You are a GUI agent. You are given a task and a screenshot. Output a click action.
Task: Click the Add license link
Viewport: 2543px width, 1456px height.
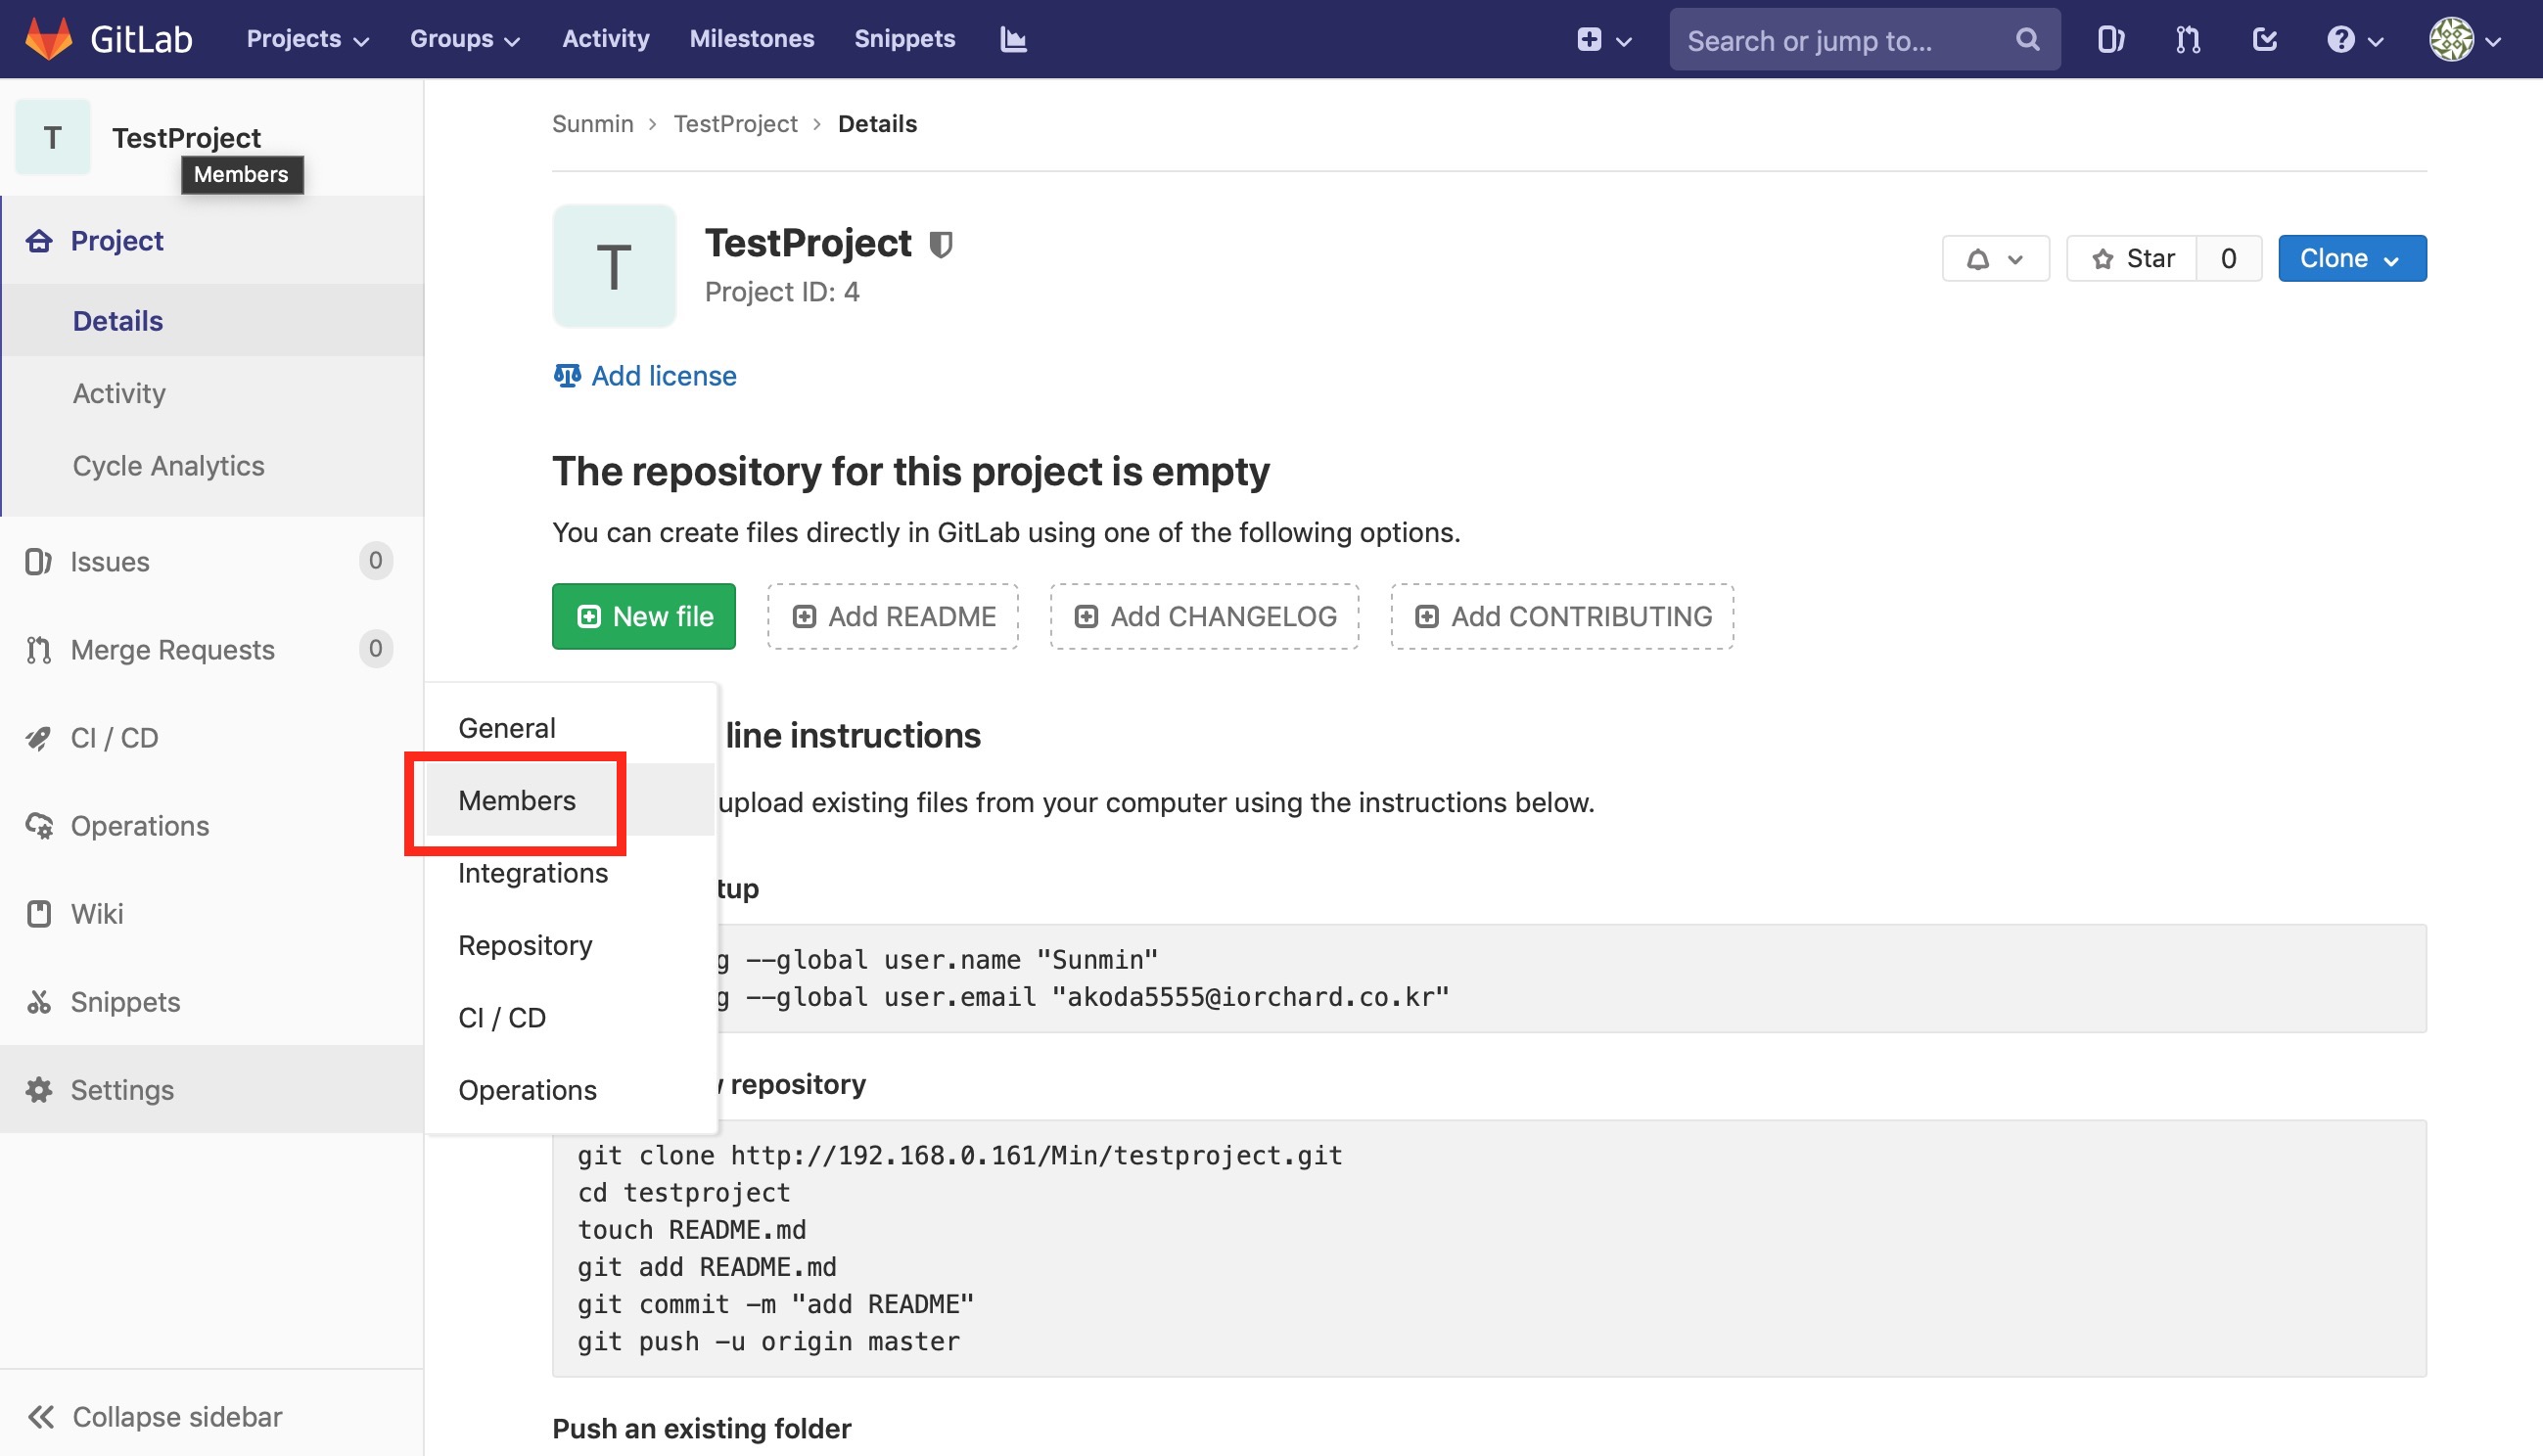tap(663, 375)
